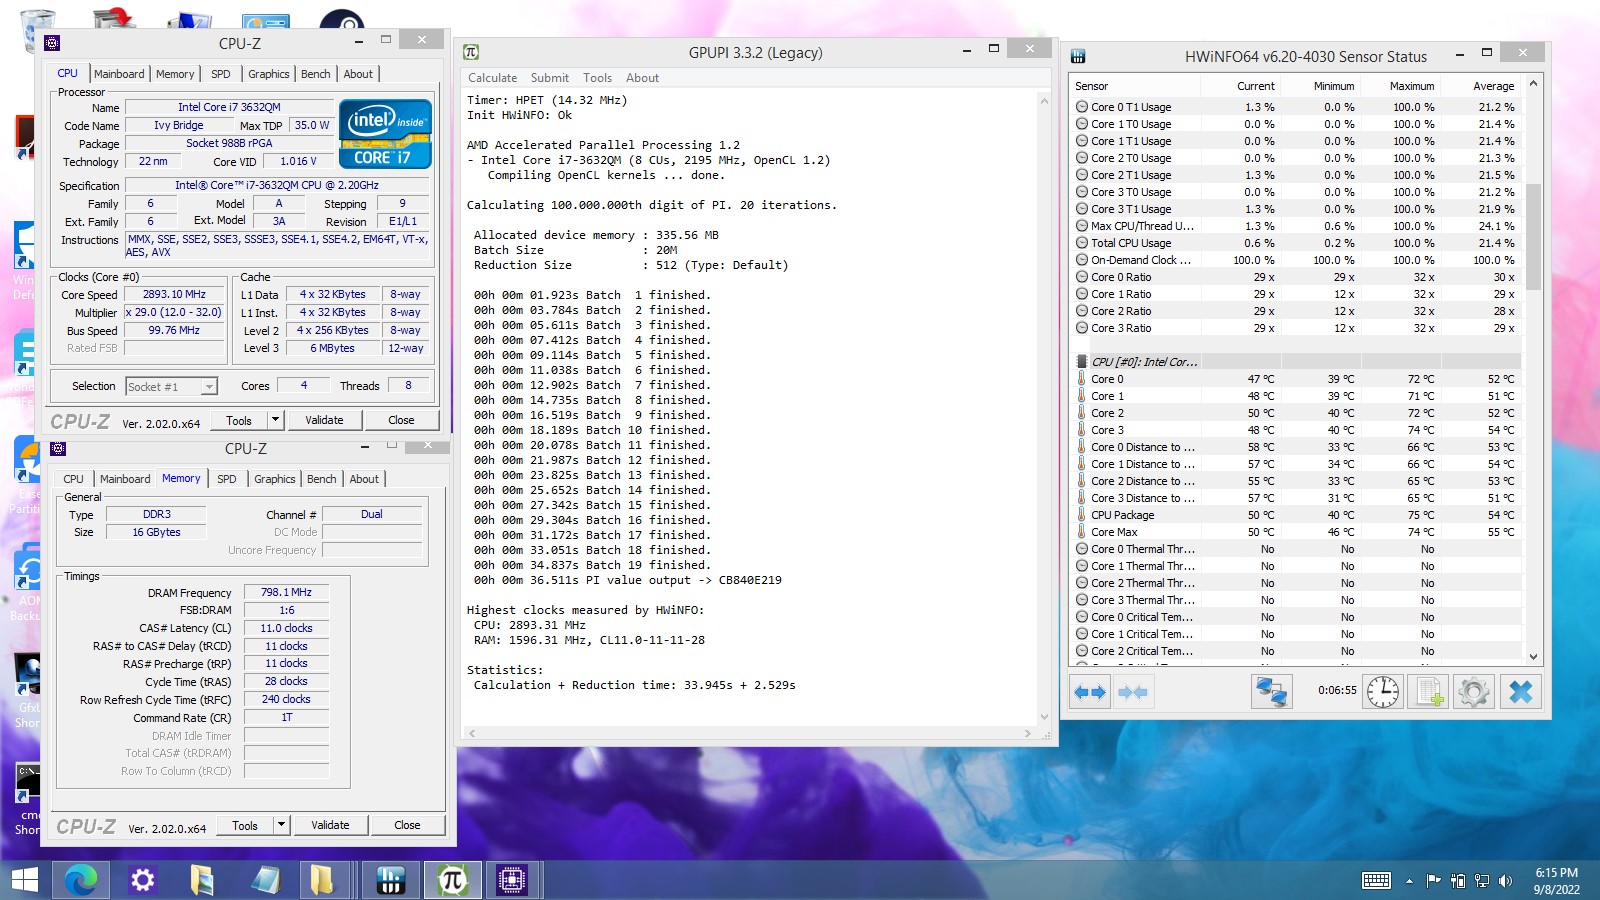Open Settings gear on taskbar
This screenshot has width=1600, height=900.
[x=143, y=880]
